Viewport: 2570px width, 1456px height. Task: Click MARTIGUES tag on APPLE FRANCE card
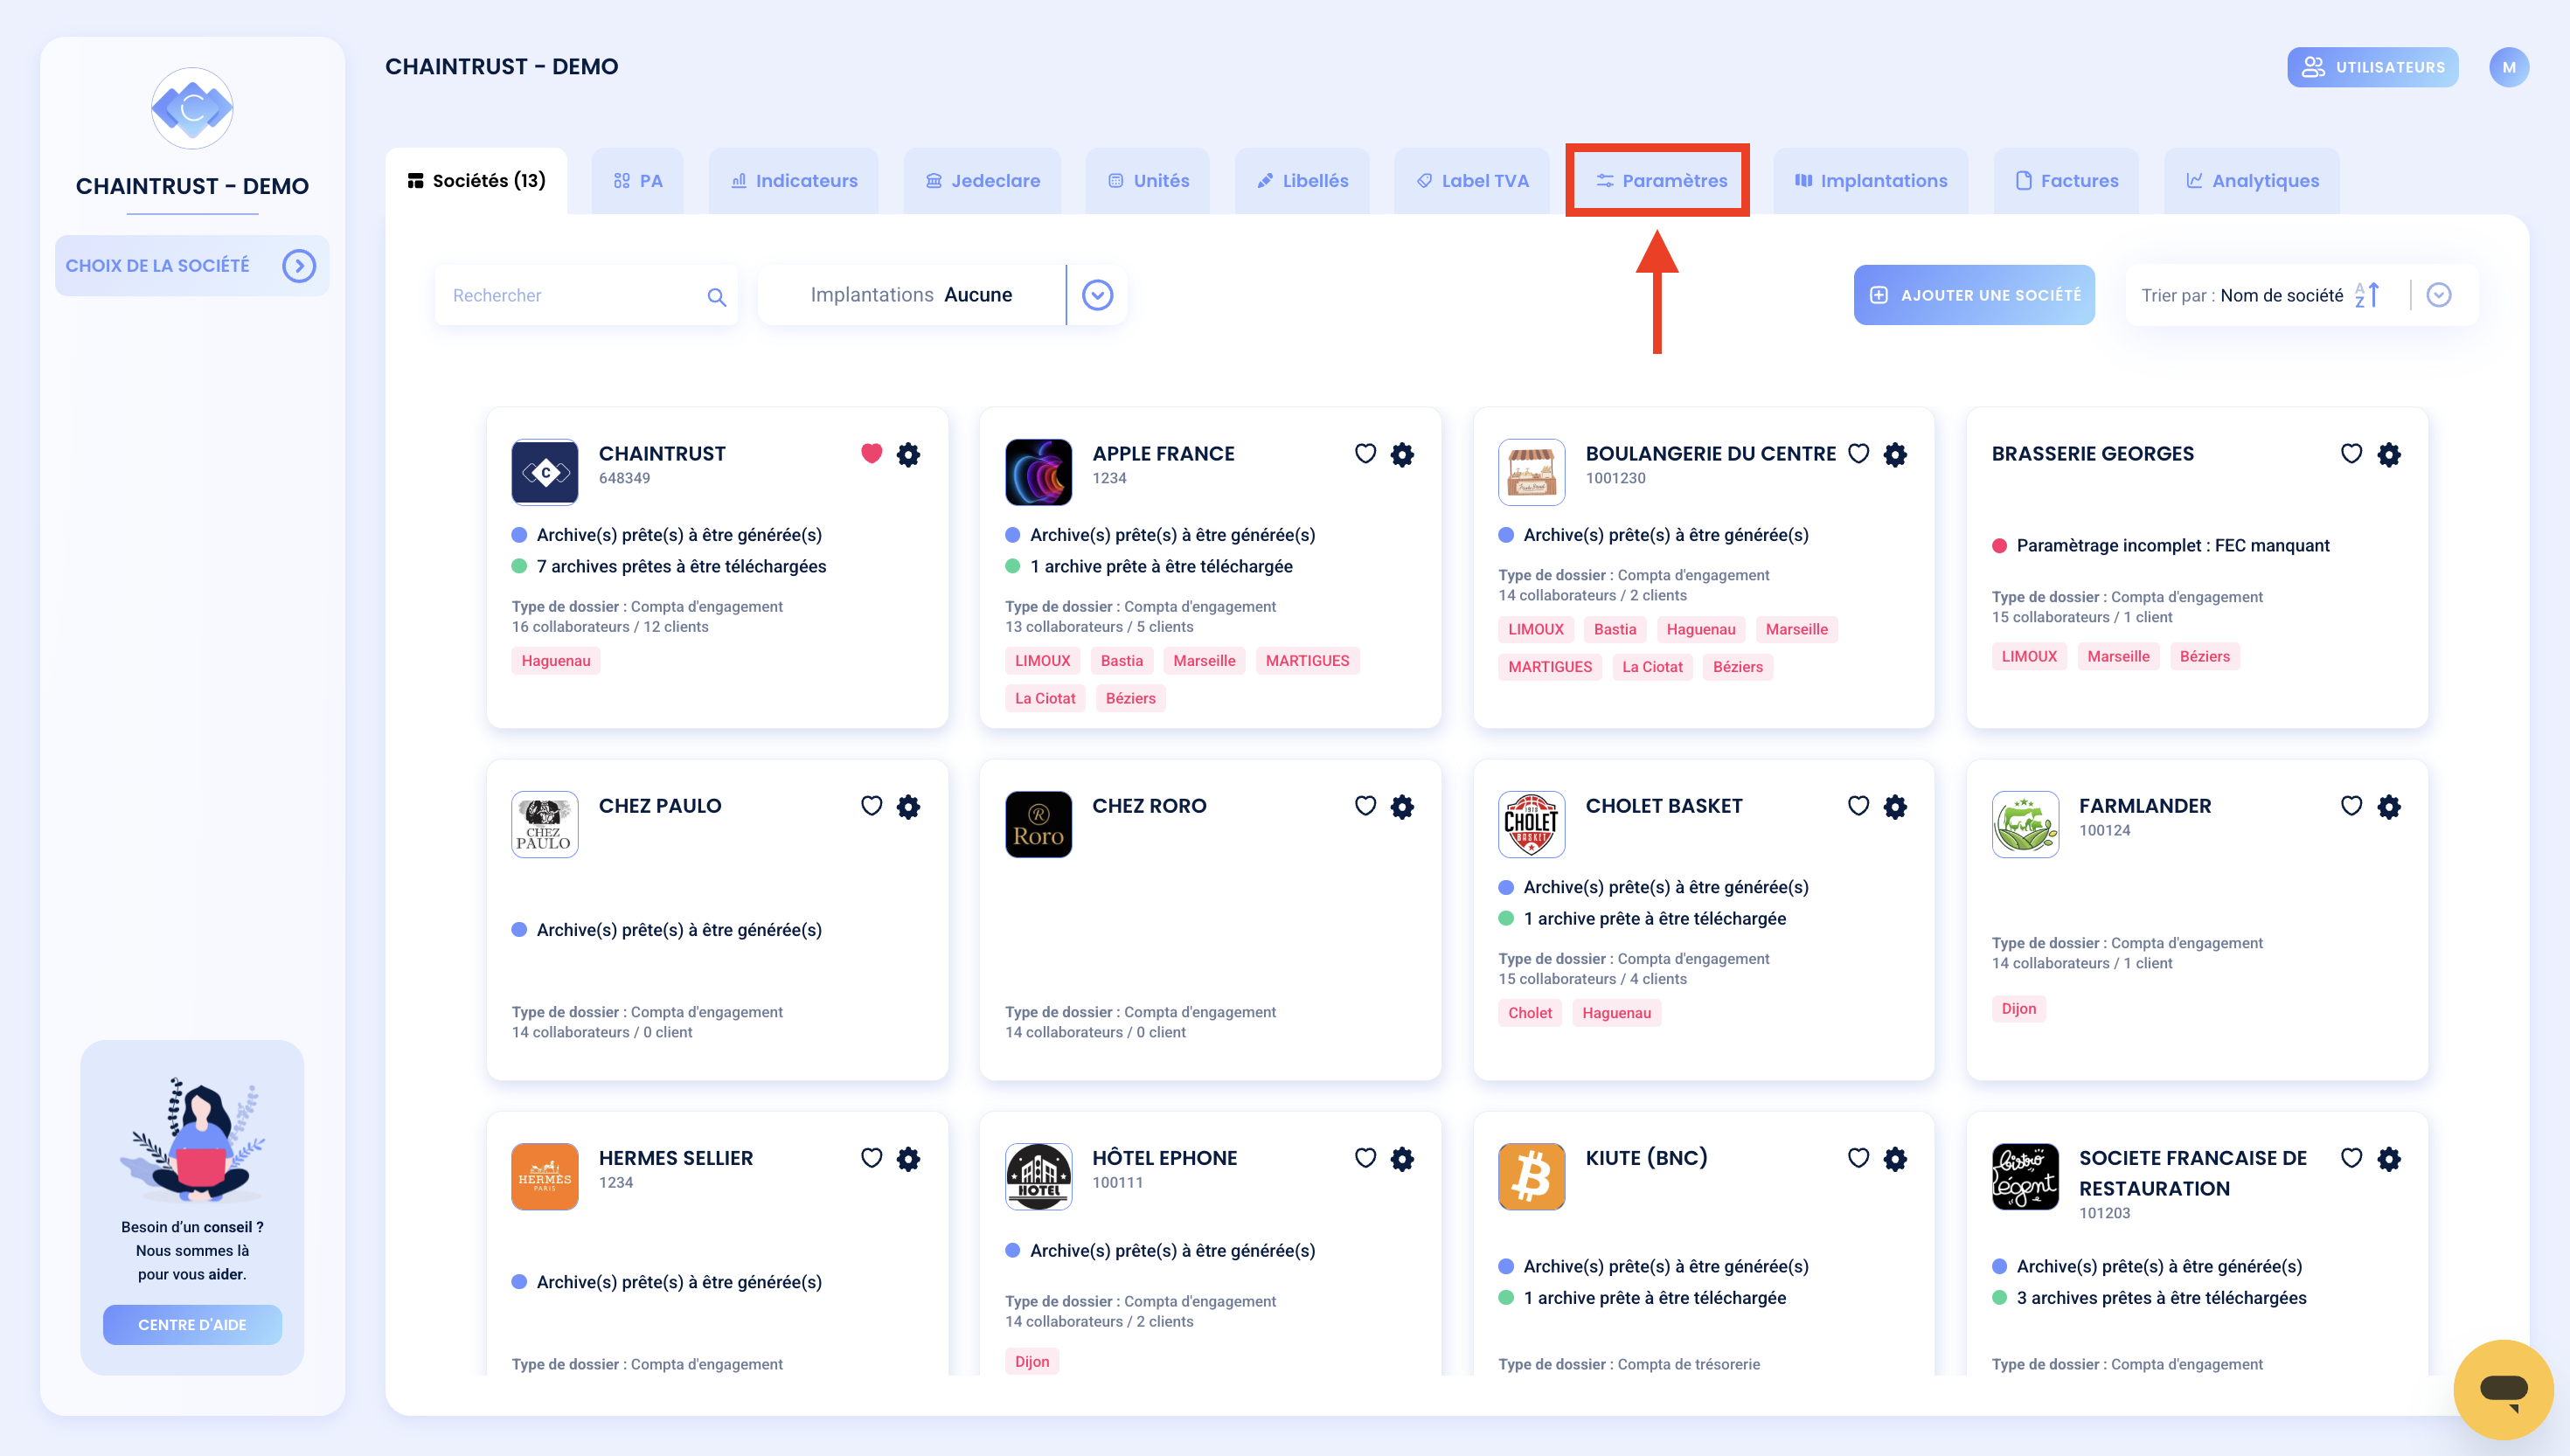point(1307,661)
